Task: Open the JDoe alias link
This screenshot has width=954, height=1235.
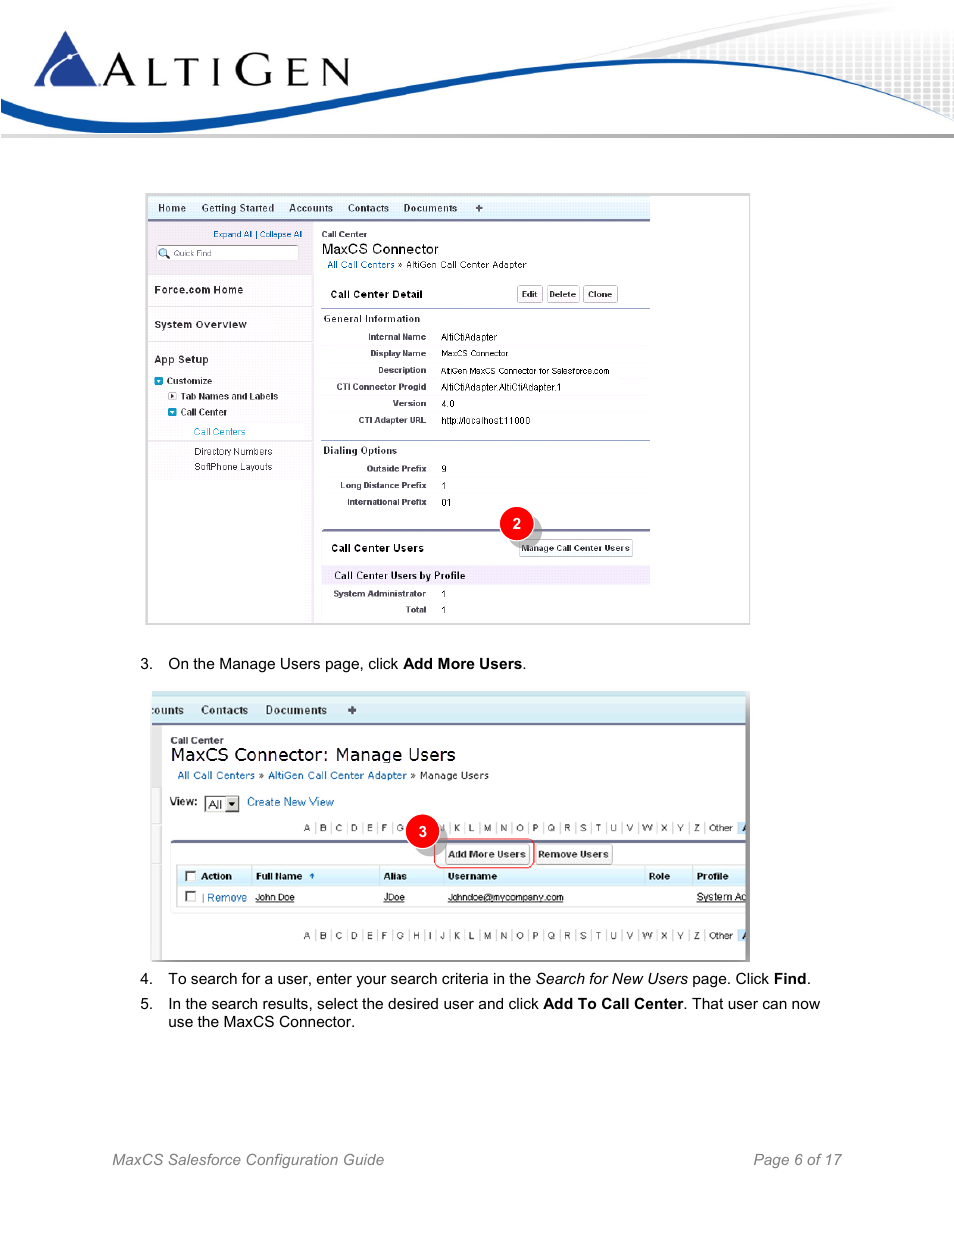Action: [x=394, y=898]
